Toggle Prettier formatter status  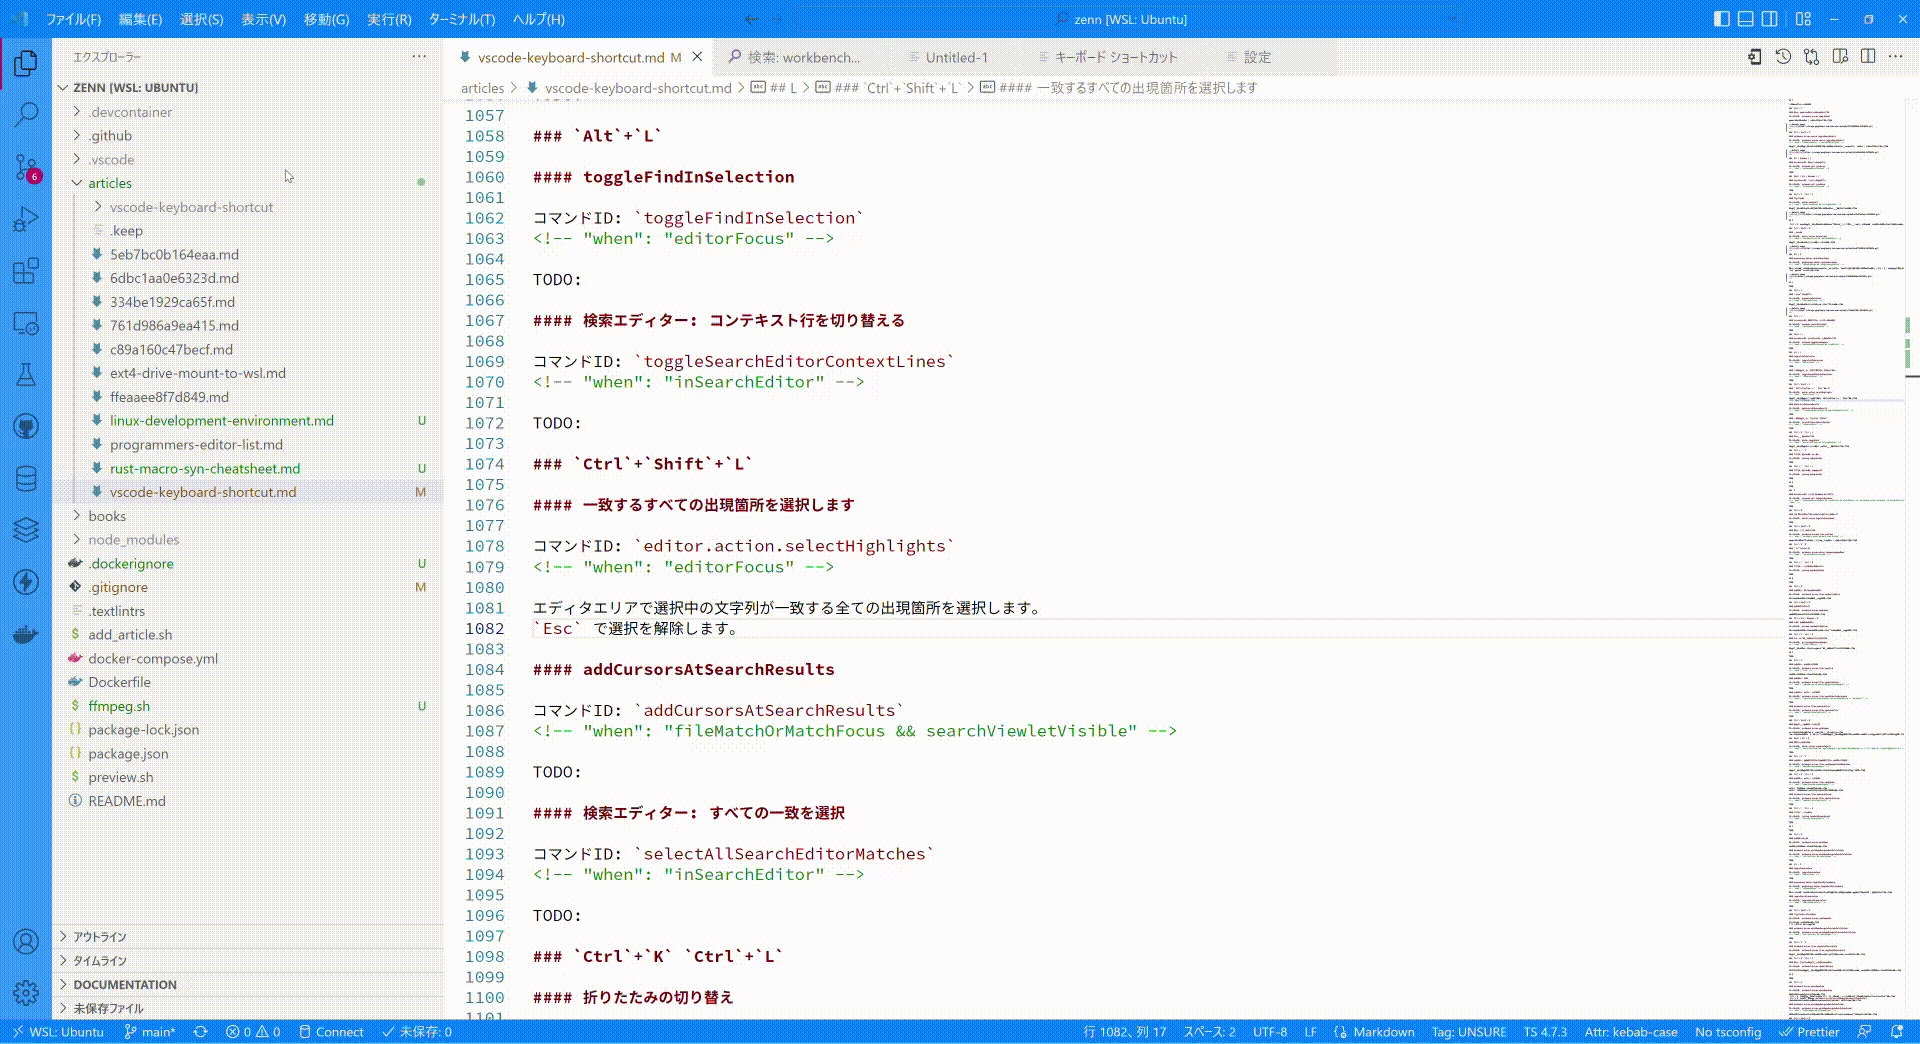point(1810,1032)
